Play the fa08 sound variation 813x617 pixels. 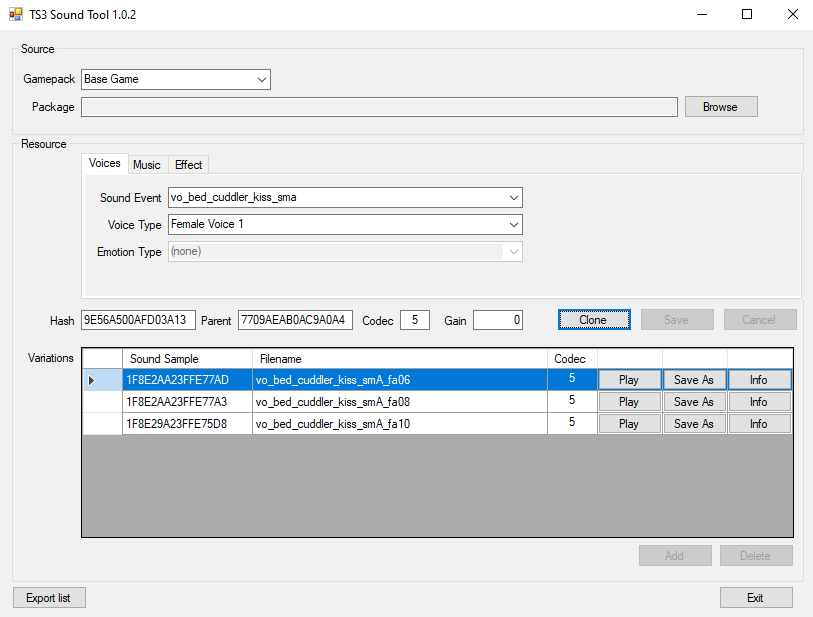click(629, 402)
